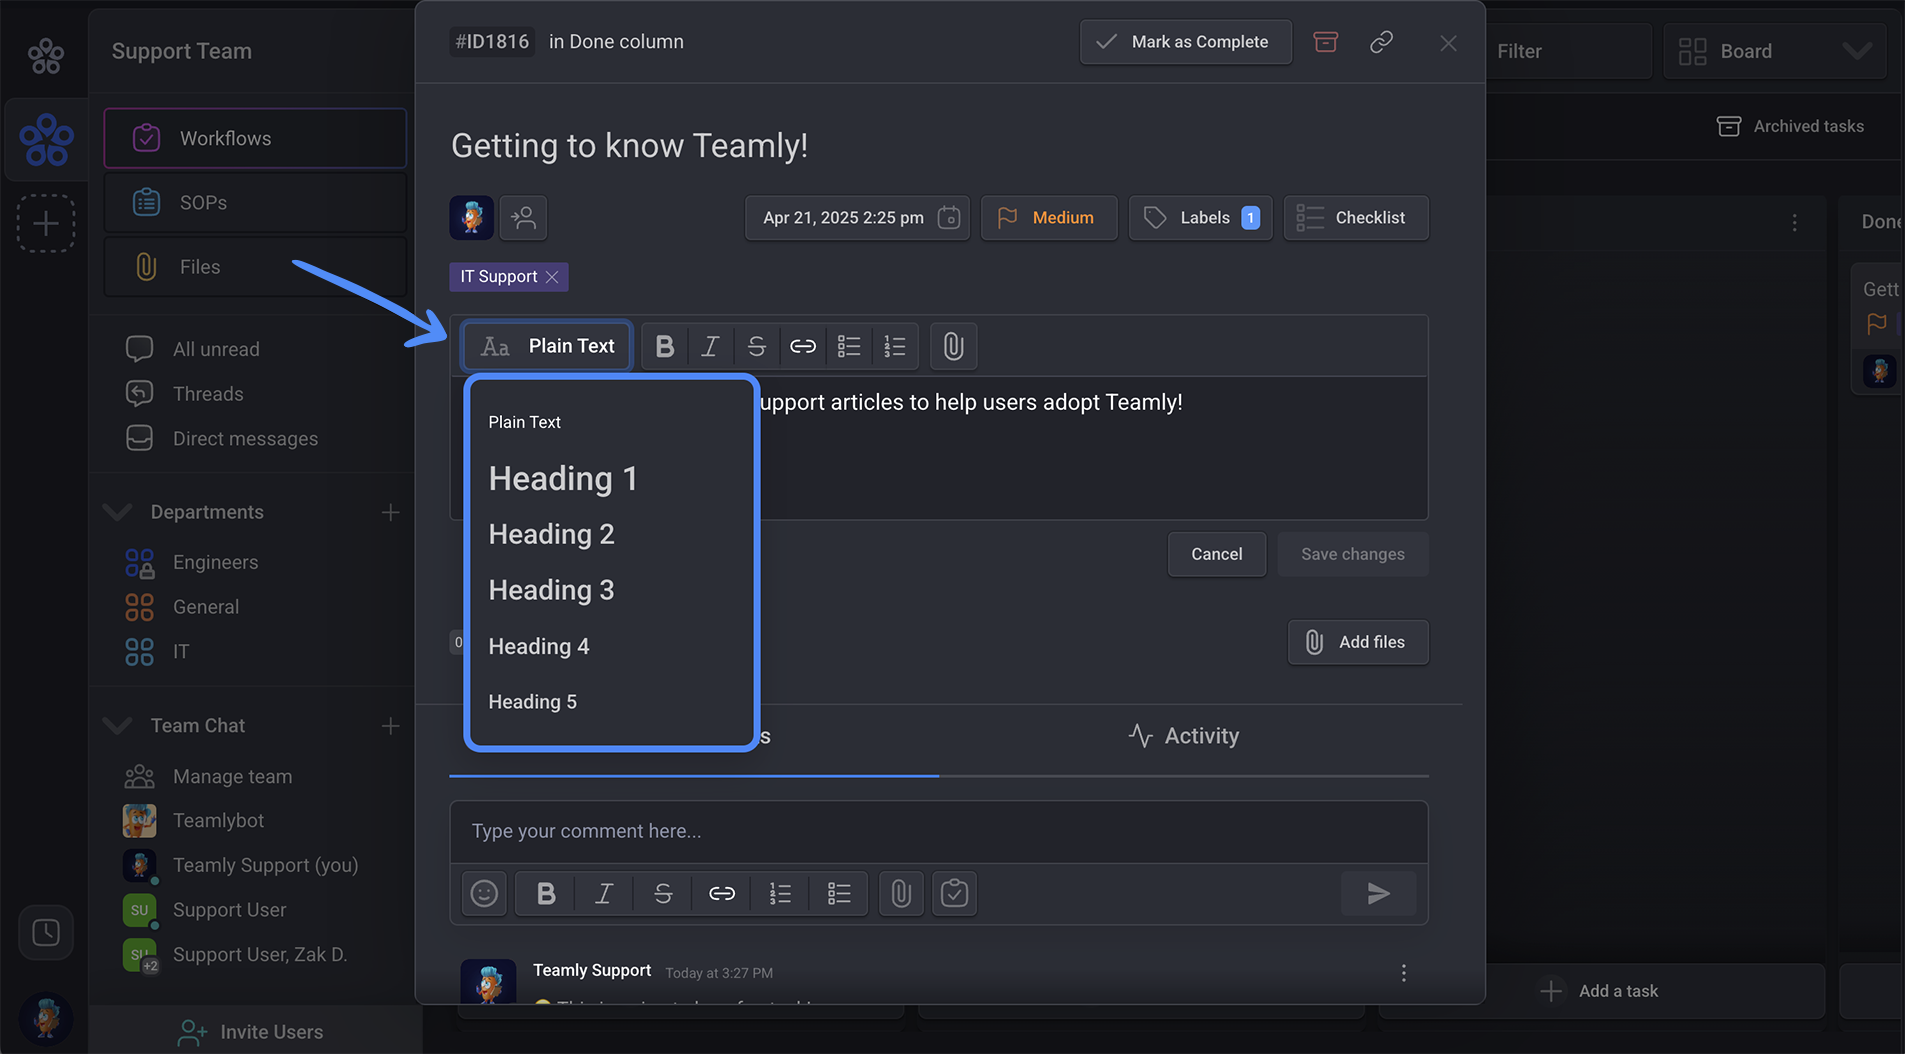Collapse the Departments section chevron
This screenshot has width=1905, height=1054.
click(118, 512)
